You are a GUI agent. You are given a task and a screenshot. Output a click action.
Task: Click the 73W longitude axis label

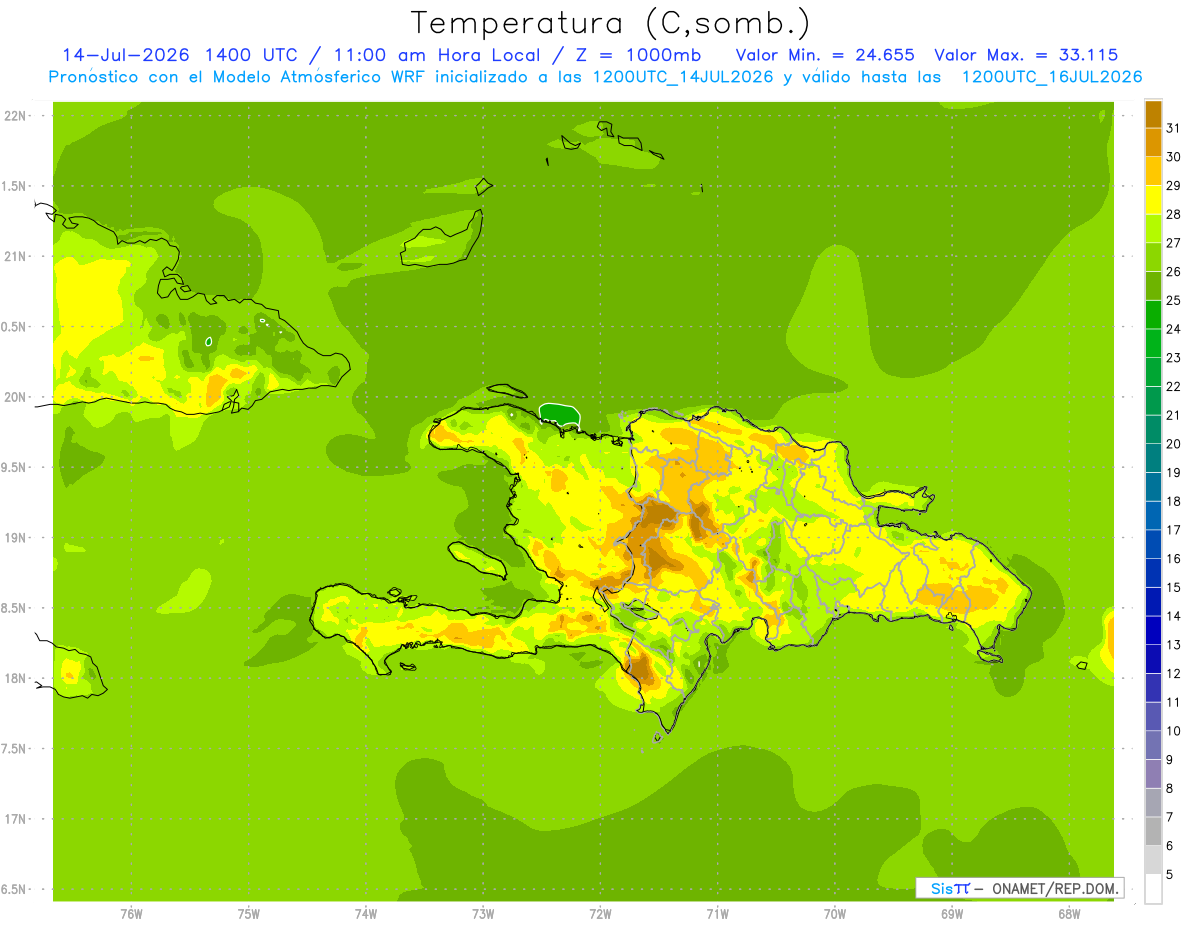[x=483, y=914]
